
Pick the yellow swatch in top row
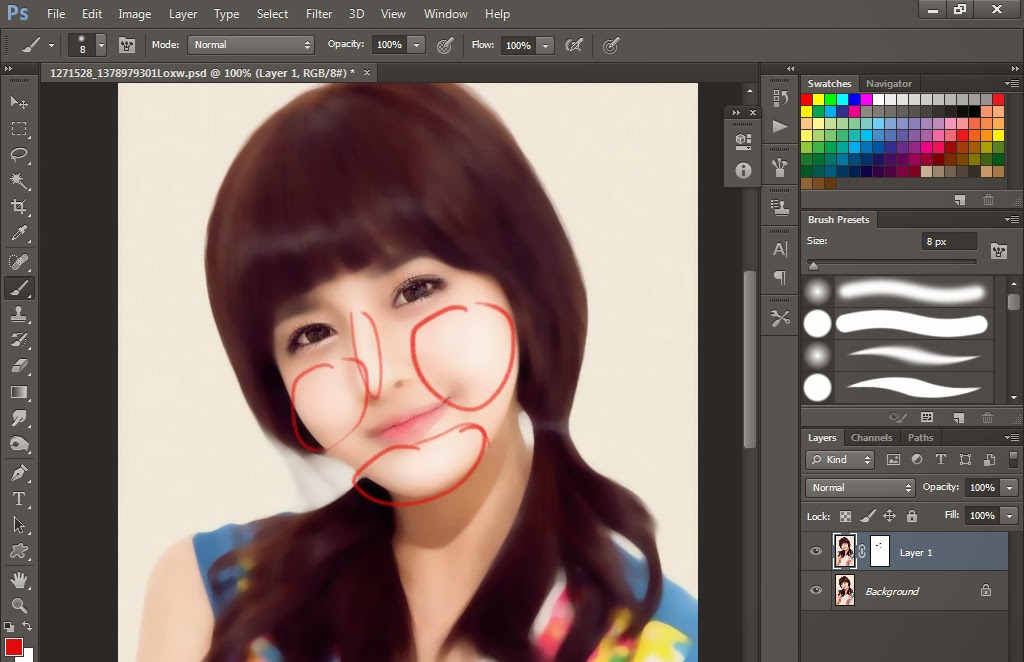point(818,99)
